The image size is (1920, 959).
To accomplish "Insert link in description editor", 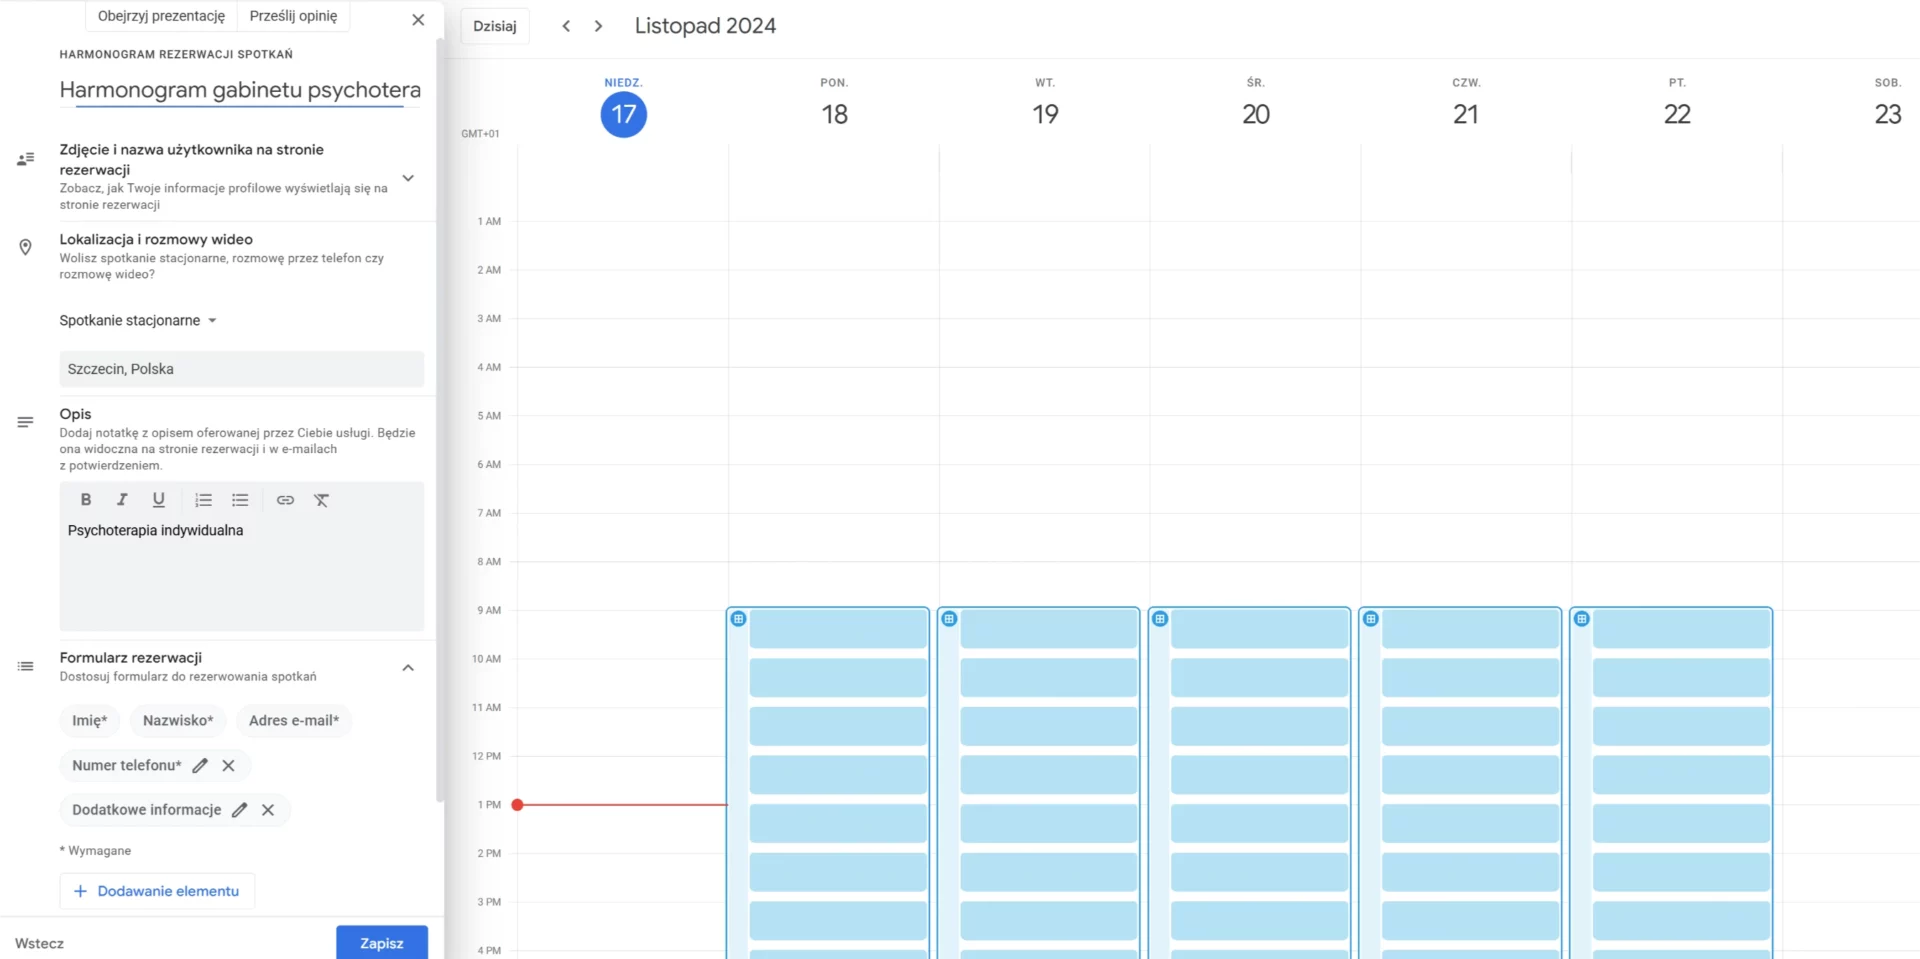I will pos(285,500).
